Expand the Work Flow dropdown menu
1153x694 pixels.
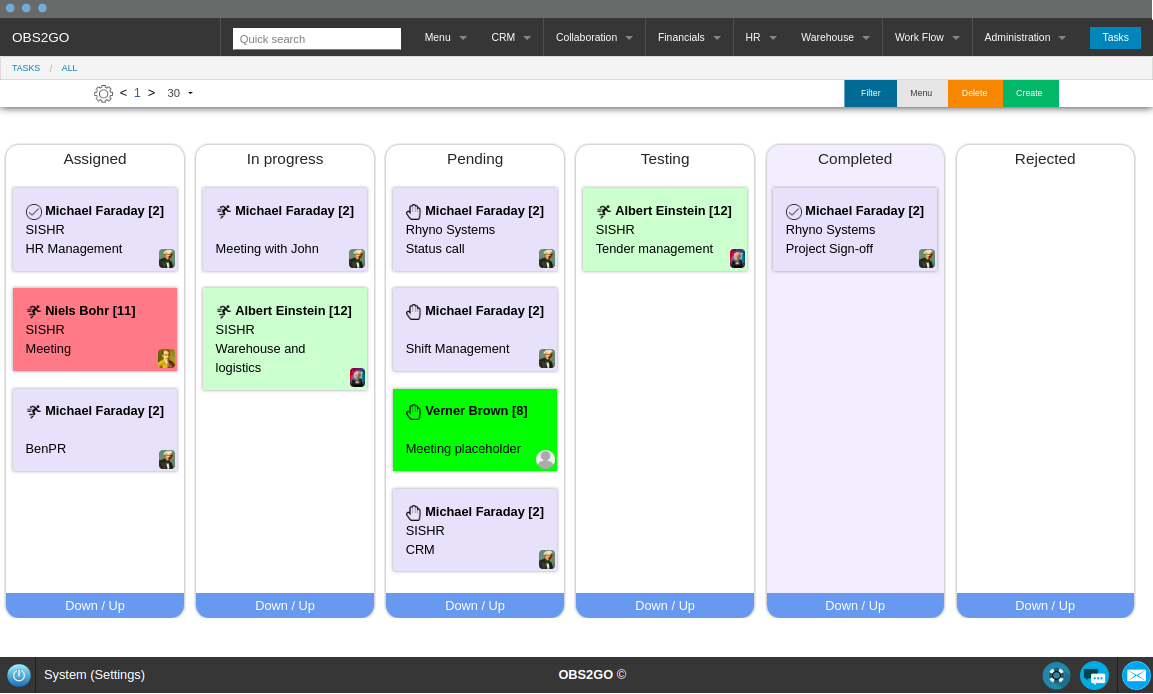point(927,37)
